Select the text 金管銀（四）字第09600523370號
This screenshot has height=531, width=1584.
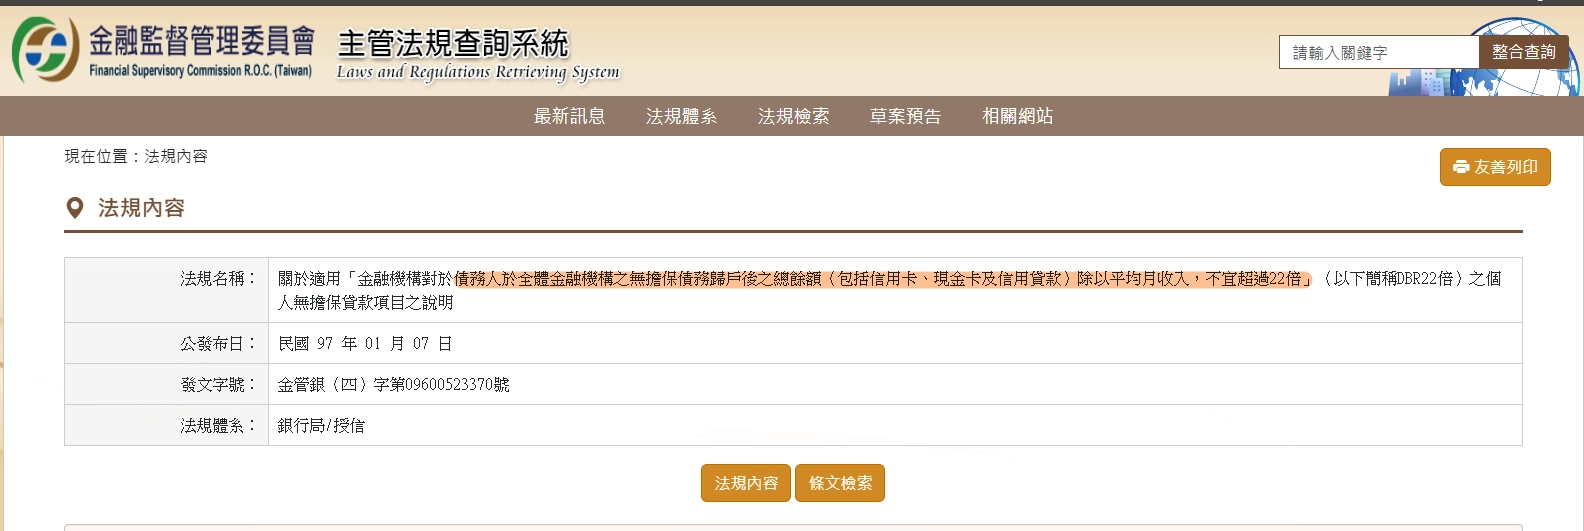point(393,384)
